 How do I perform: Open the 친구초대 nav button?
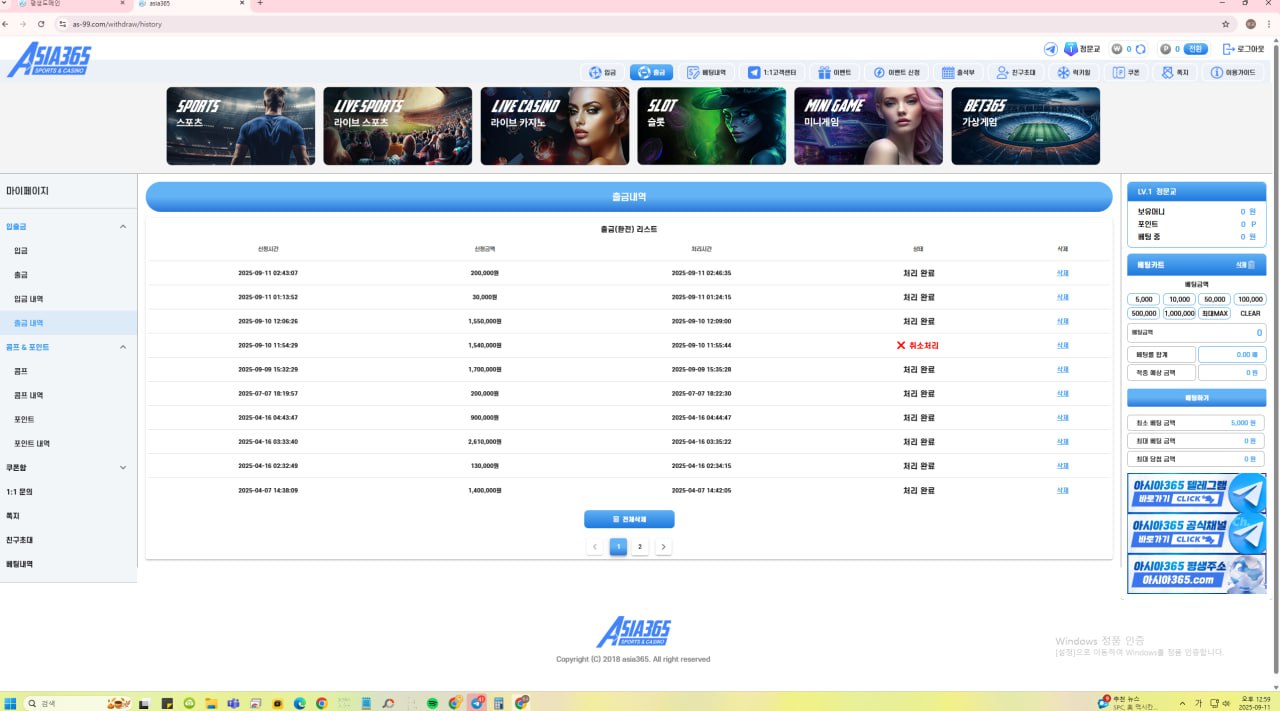tap(1016, 72)
